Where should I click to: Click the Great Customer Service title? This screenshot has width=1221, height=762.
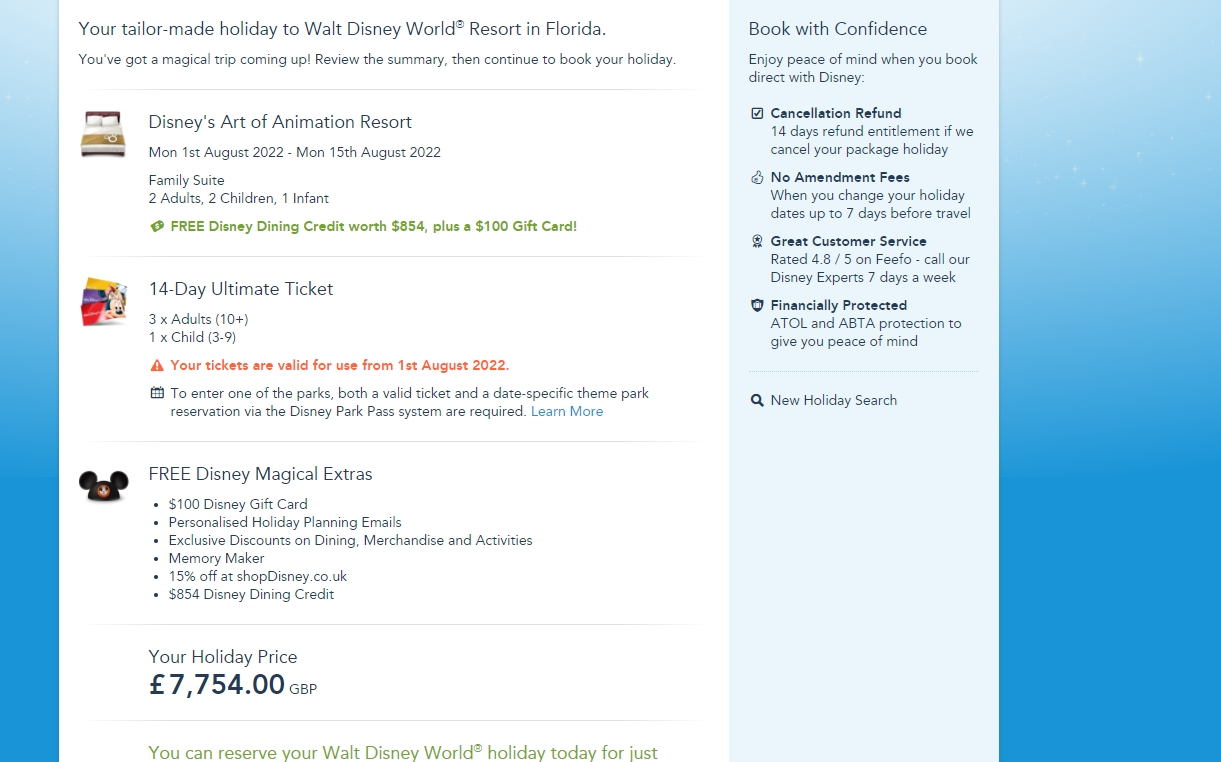coord(848,241)
